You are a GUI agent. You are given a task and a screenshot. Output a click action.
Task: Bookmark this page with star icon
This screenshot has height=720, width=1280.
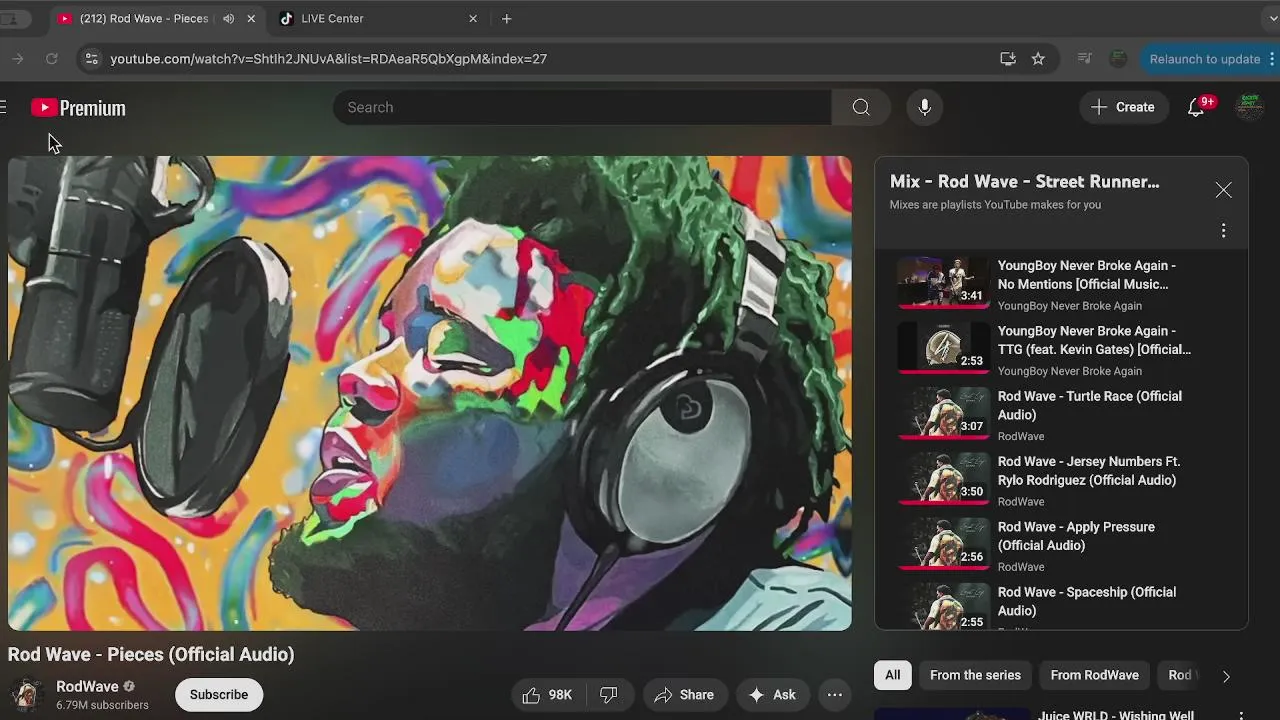[x=1038, y=59]
